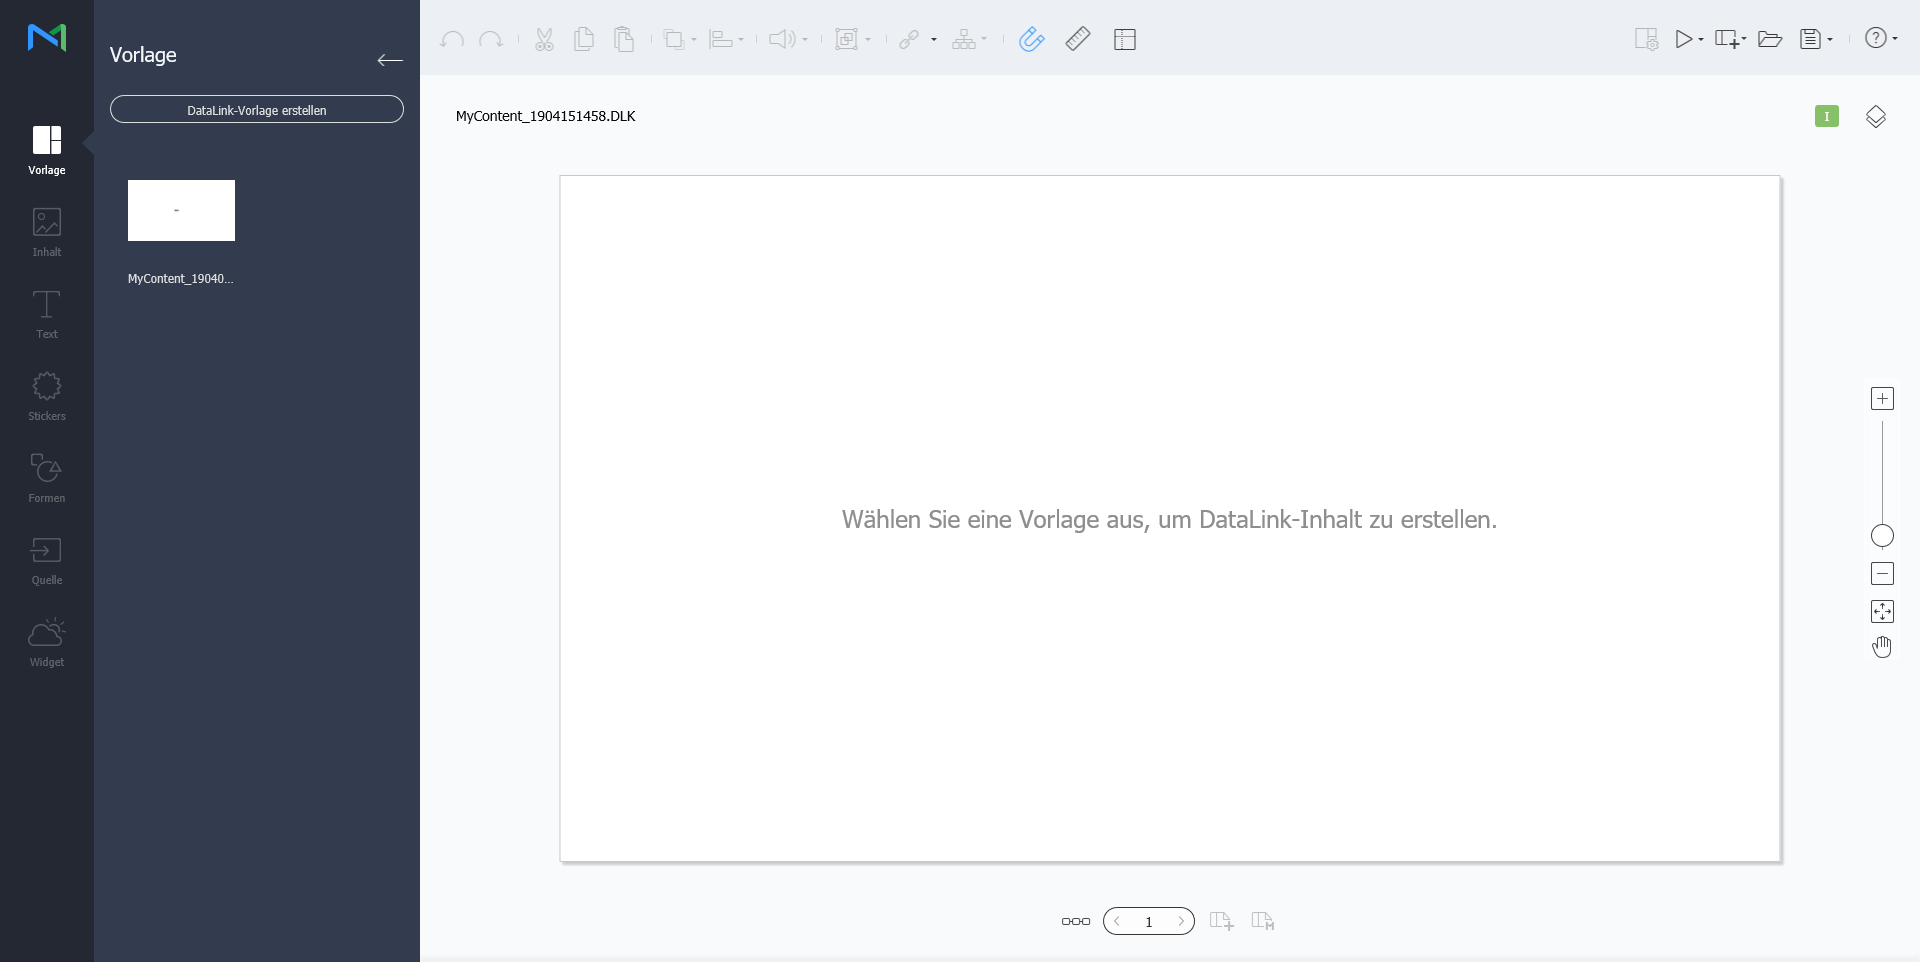Screen dimensions: 1920x962
Task: Click the fit-to-screen icon
Action: click(1882, 611)
